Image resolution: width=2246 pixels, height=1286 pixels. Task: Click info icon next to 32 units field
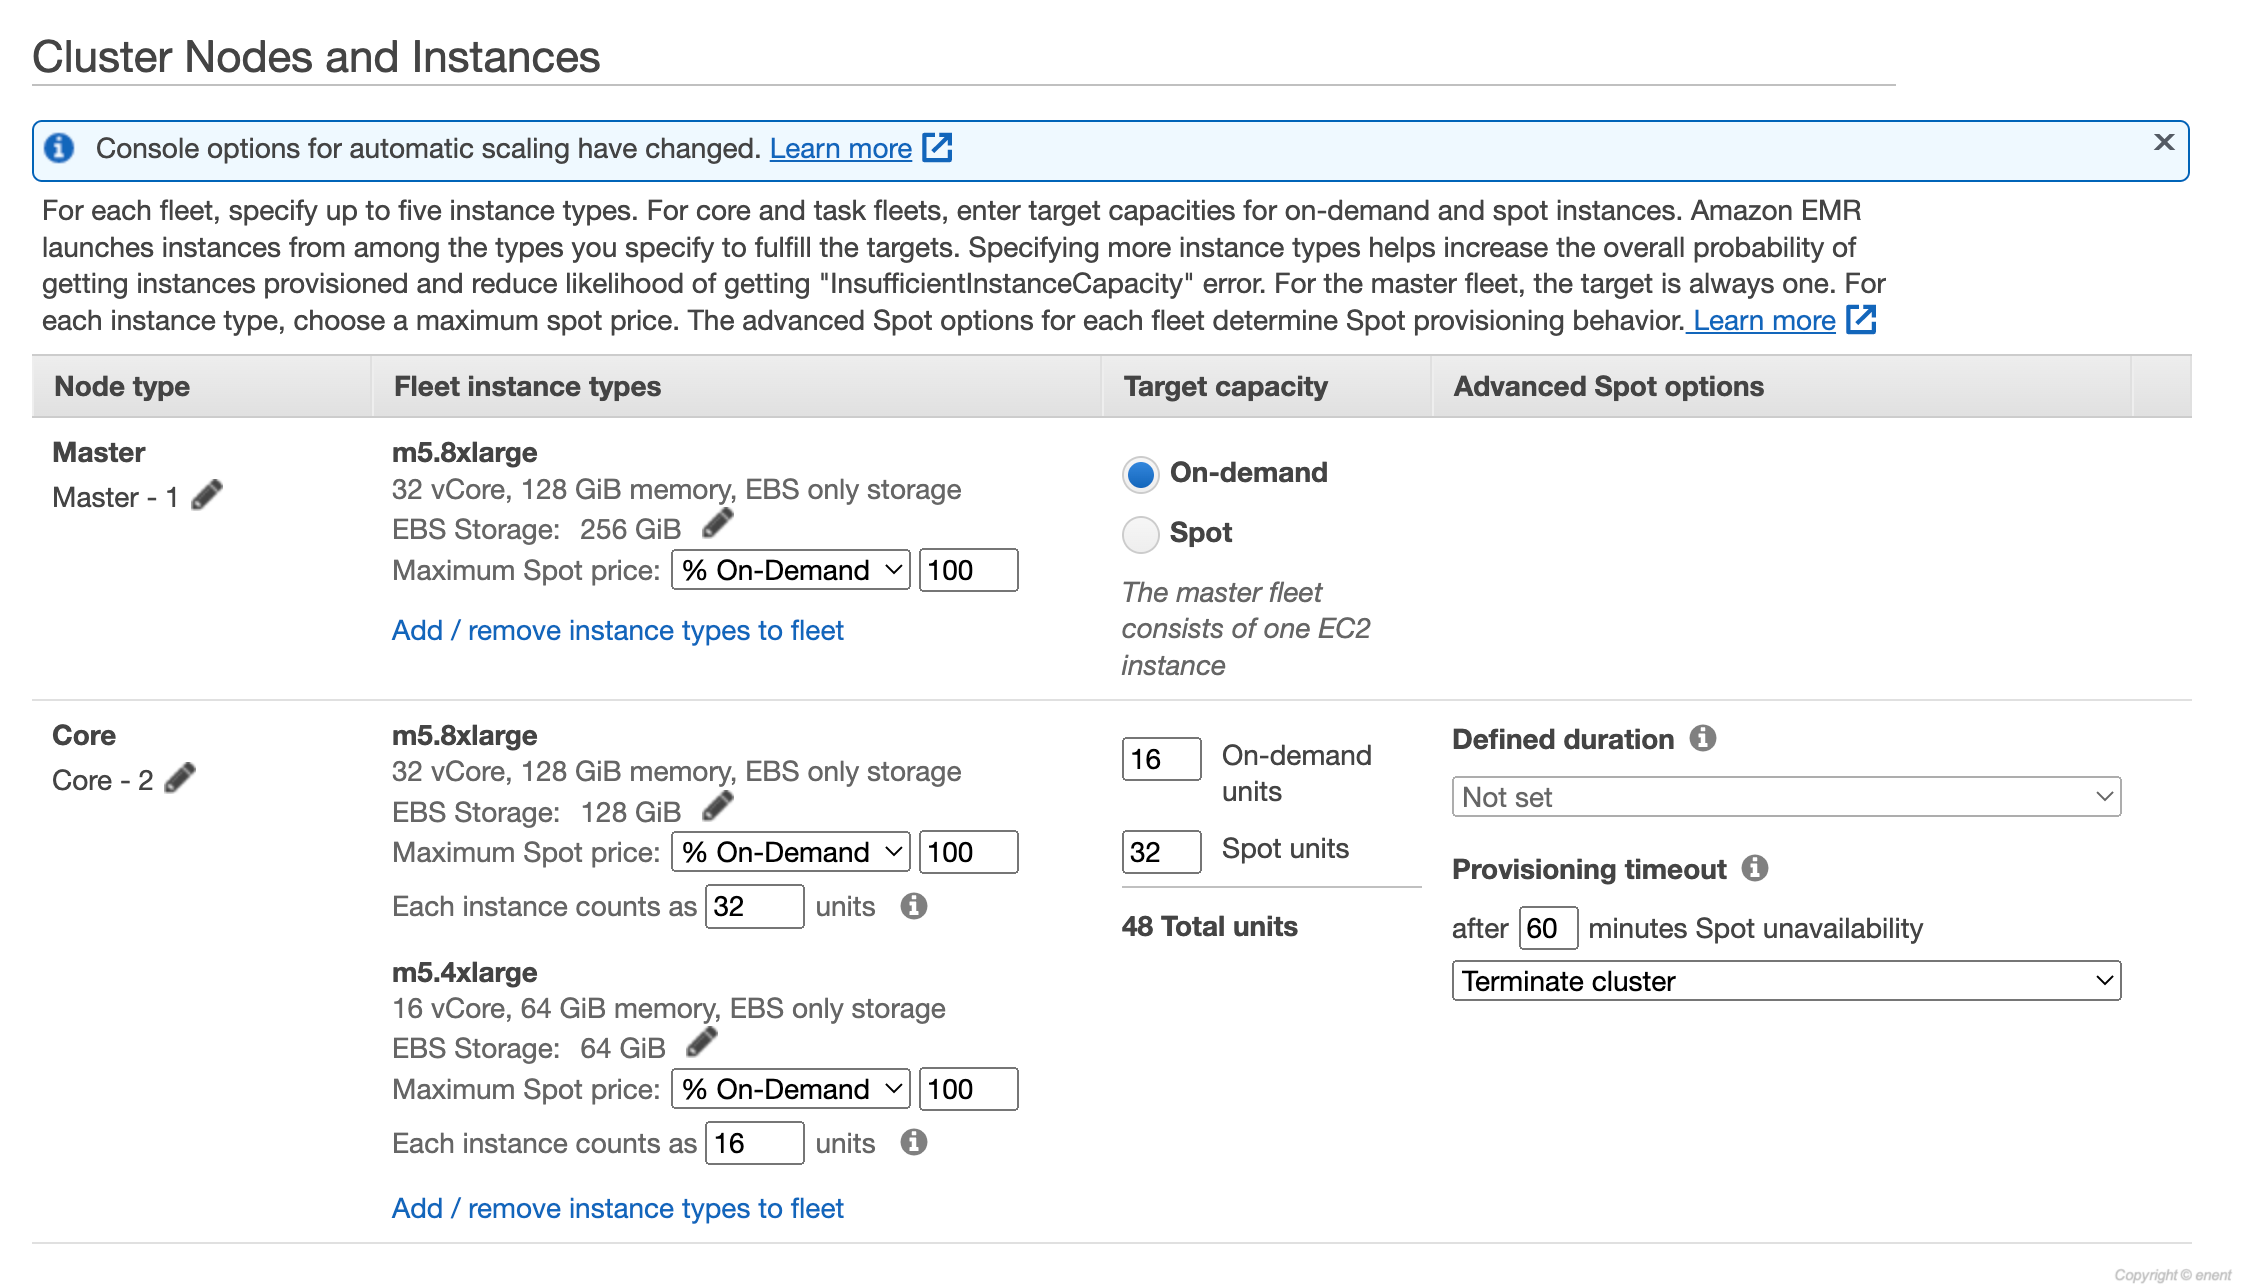913,906
